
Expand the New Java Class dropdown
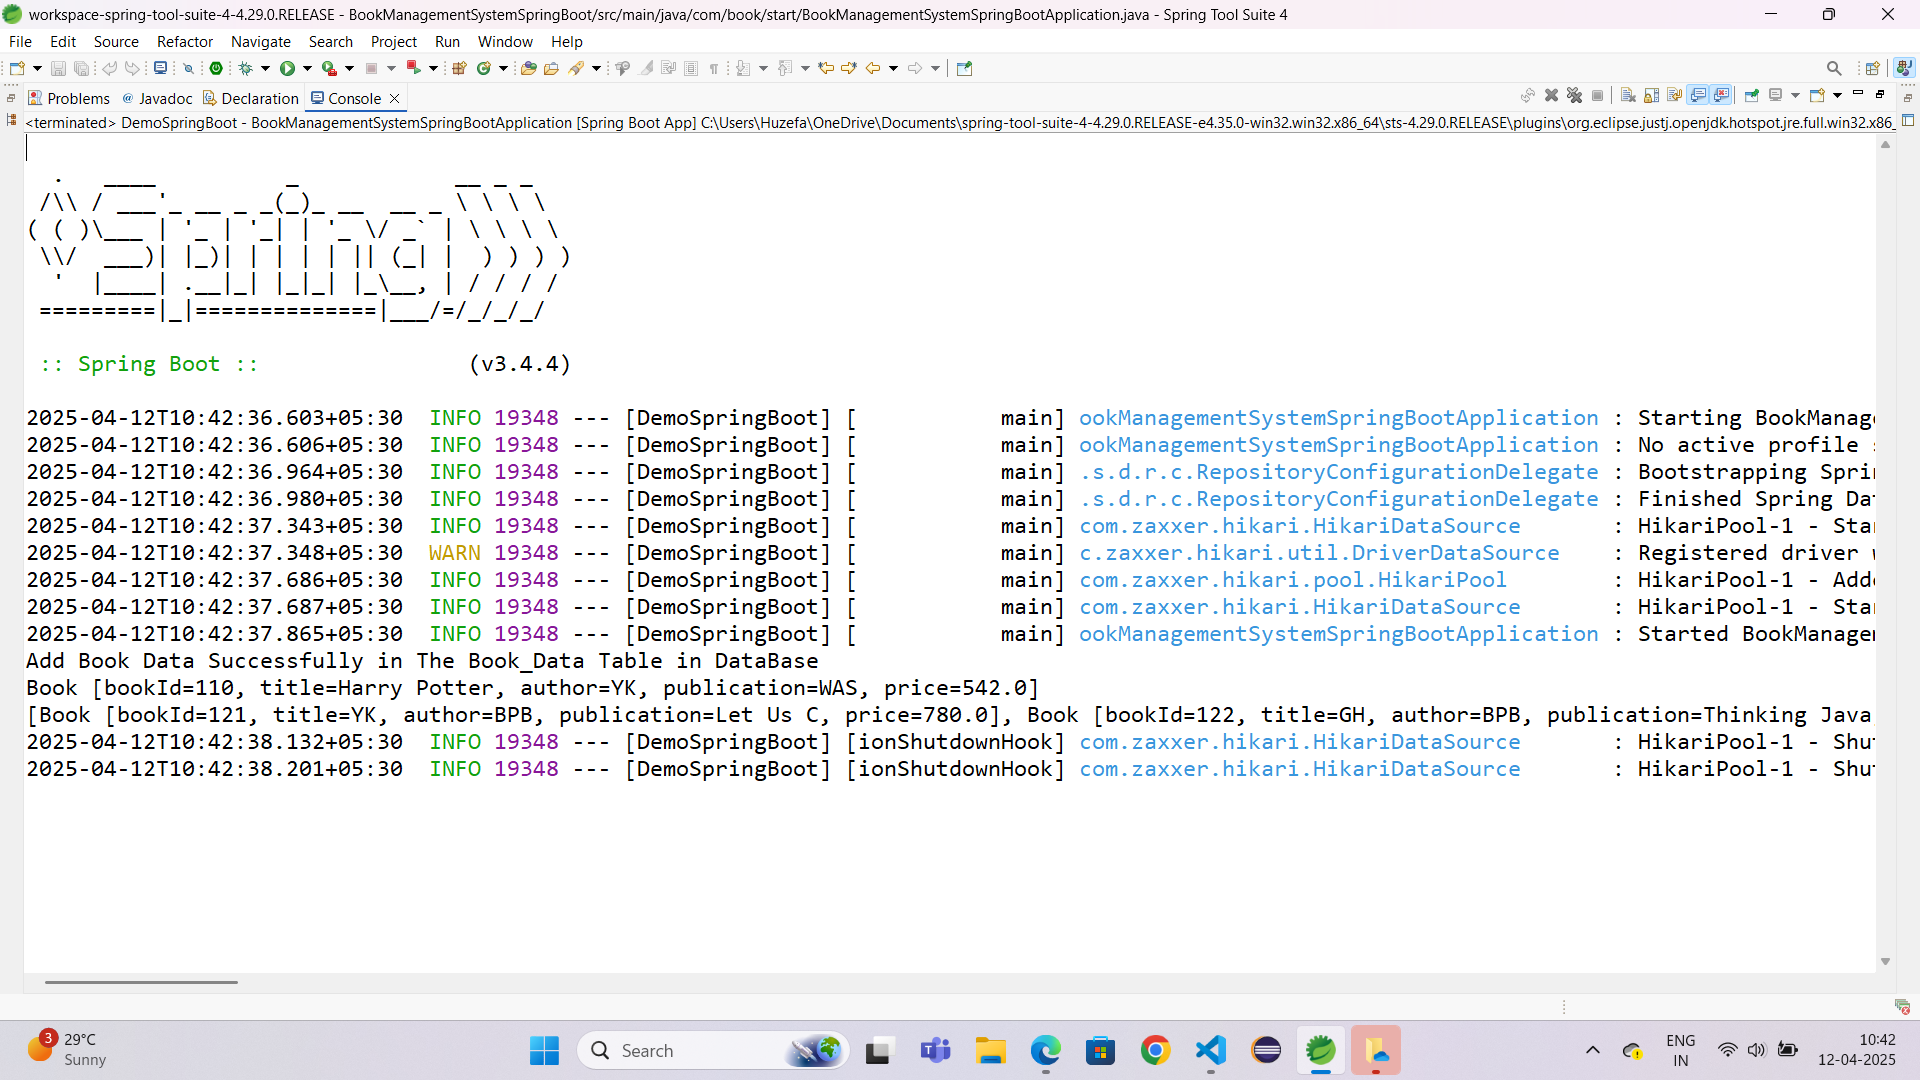tap(503, 68)
